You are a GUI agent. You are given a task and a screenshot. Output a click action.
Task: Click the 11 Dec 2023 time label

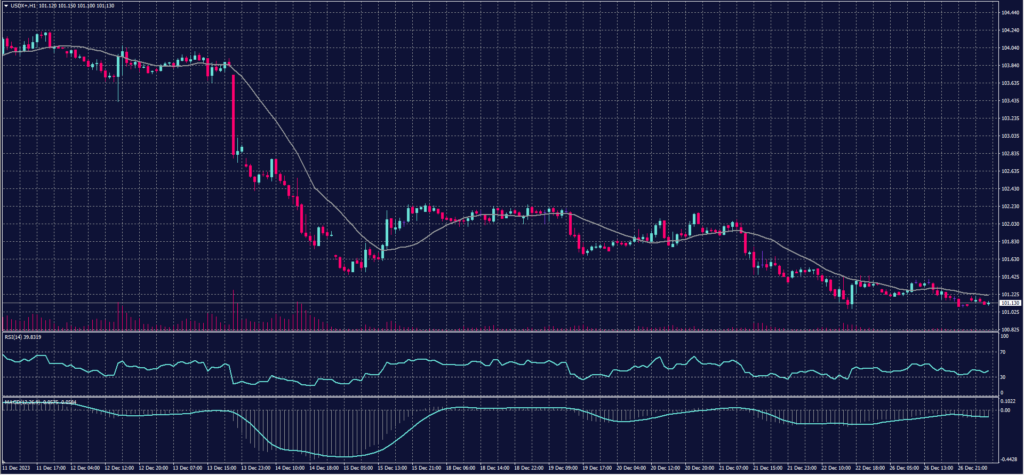17,467
